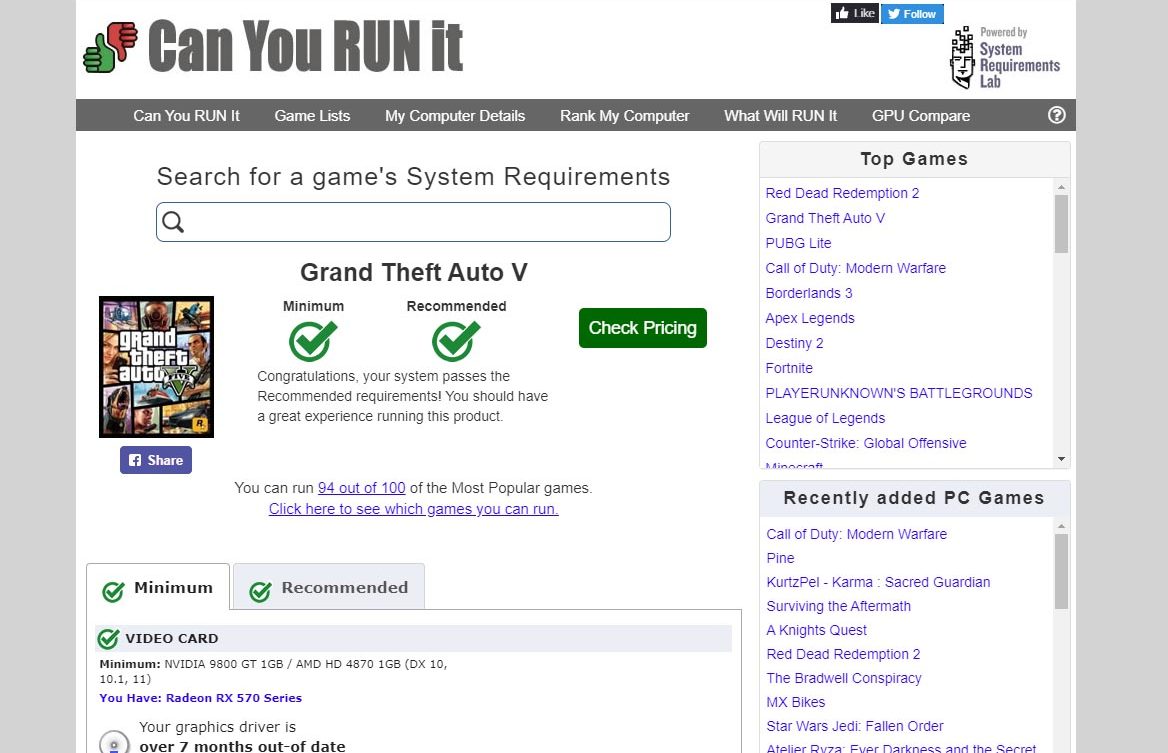The height and width of the screenshot is (753, 1168).
Task: Click the Facebook Like button
Action: click(855, 13)
